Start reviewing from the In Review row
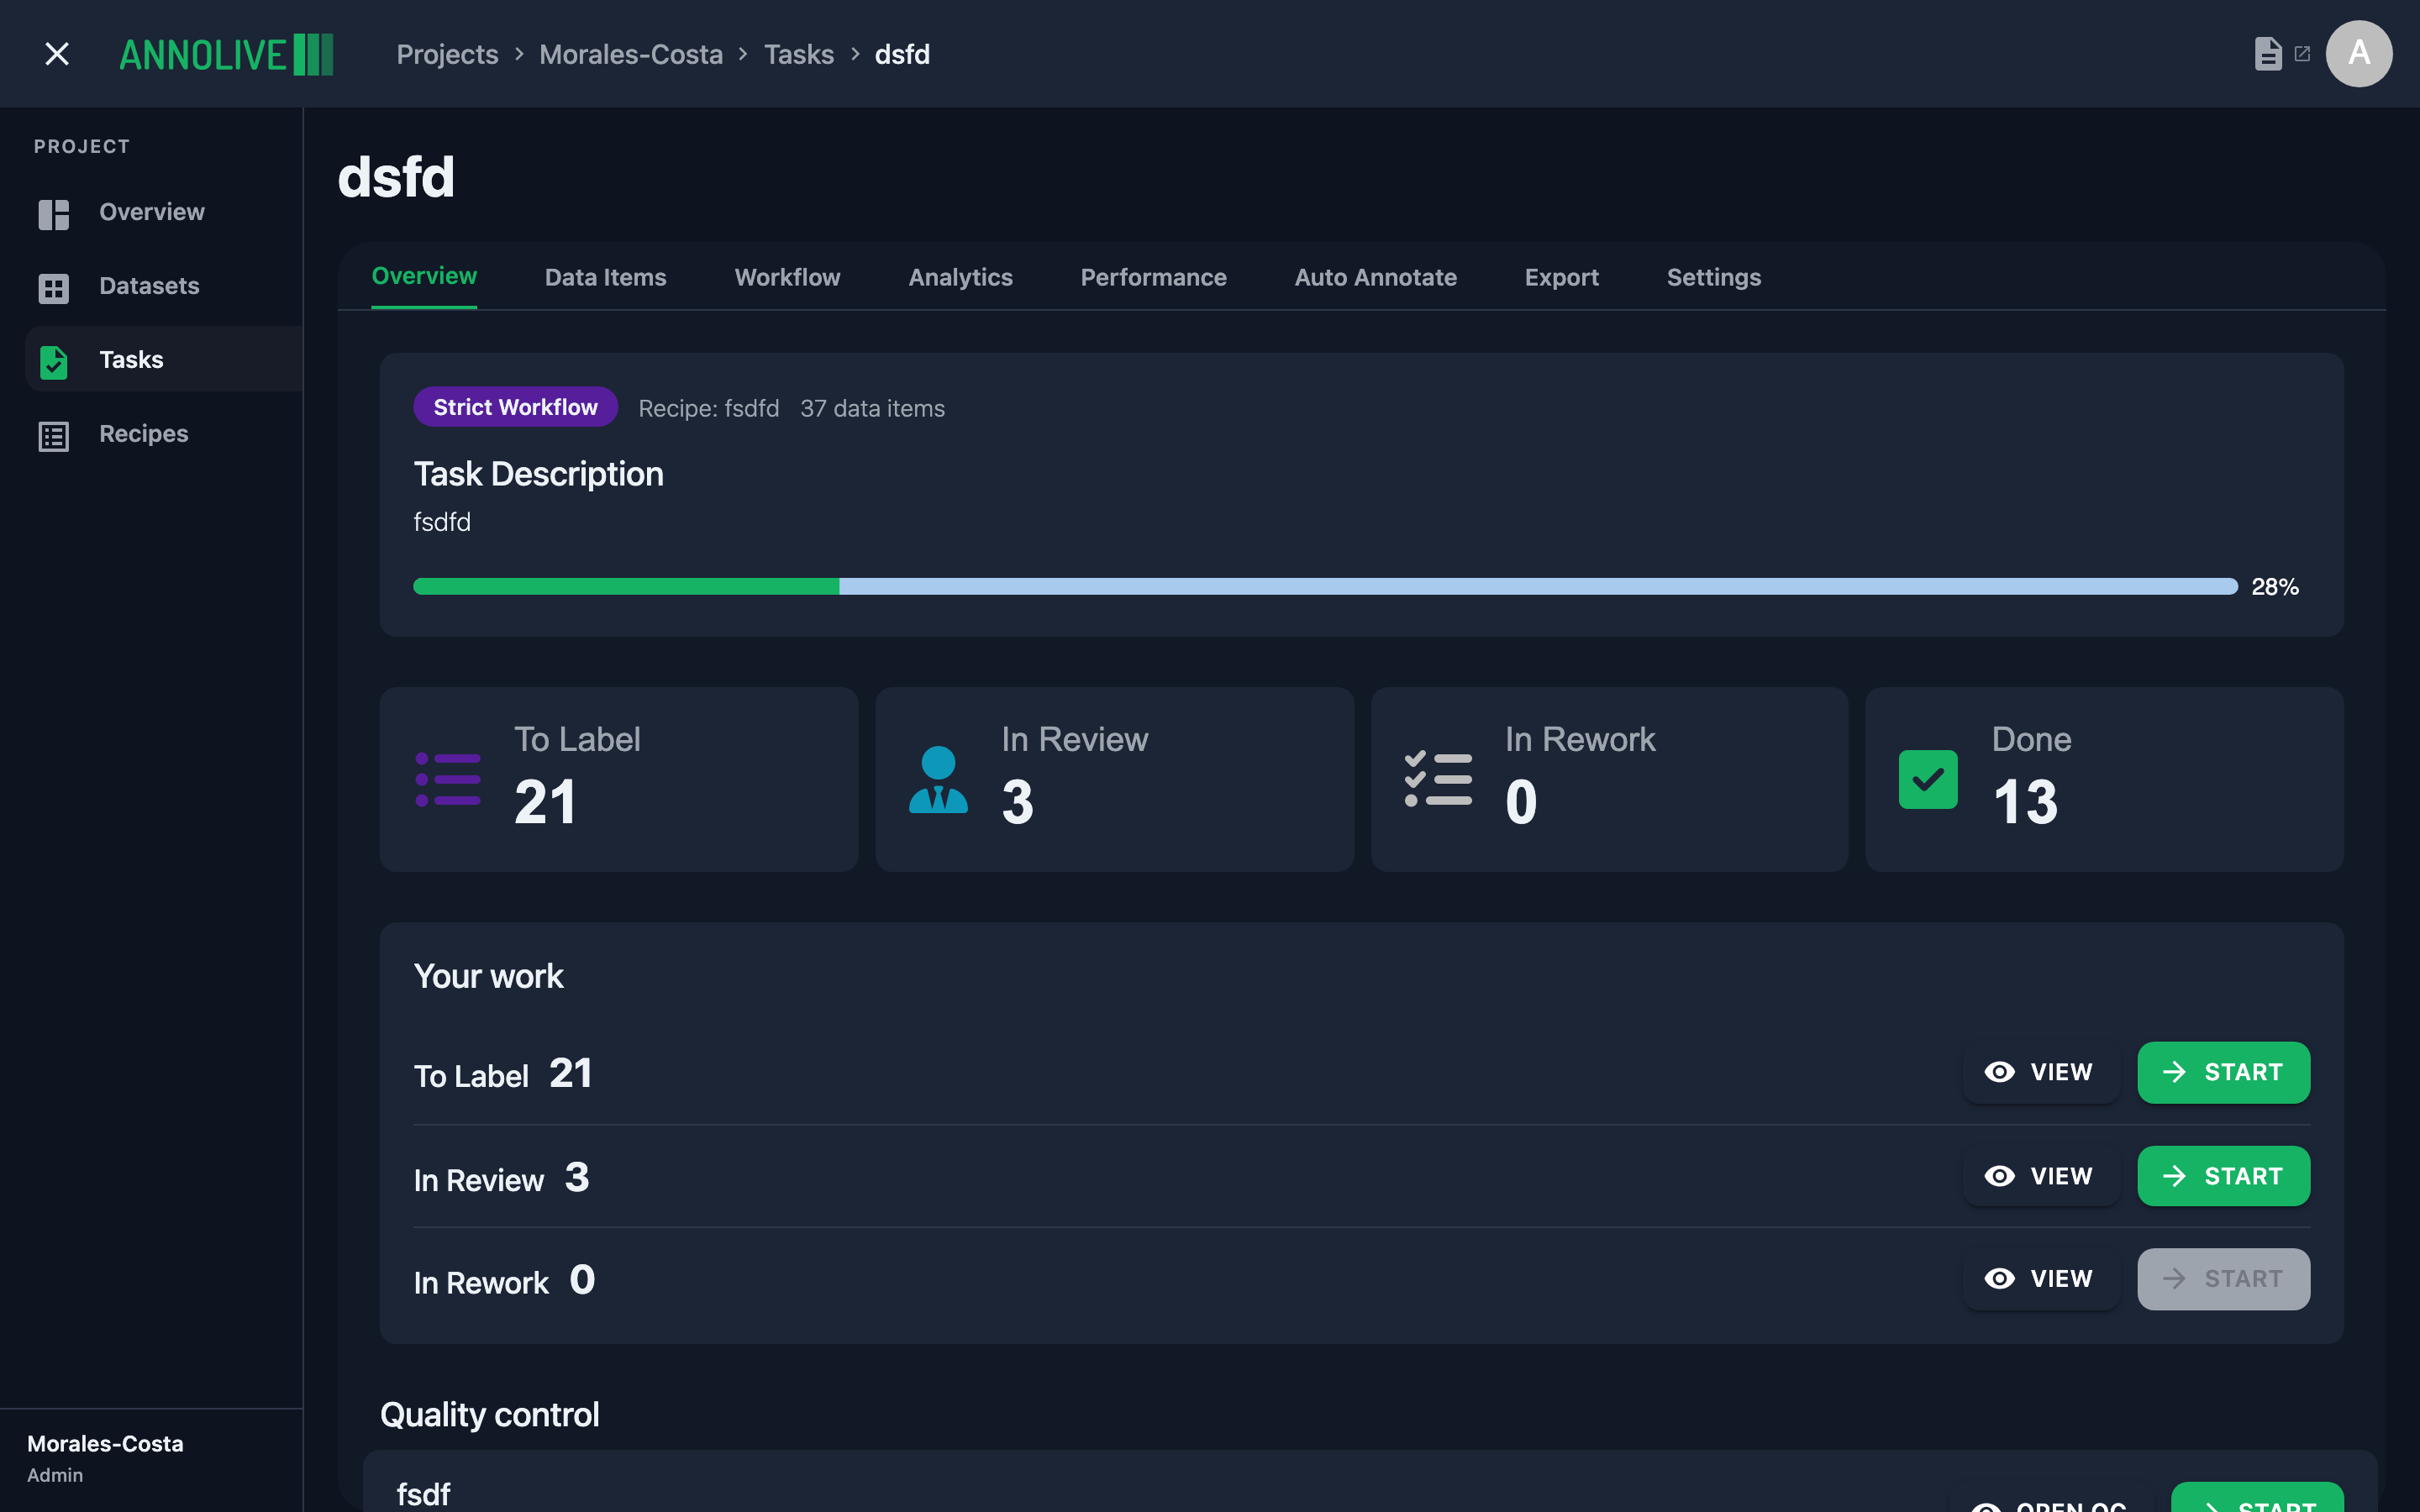2420x1512 pixels. (x=2223, y=1176)
